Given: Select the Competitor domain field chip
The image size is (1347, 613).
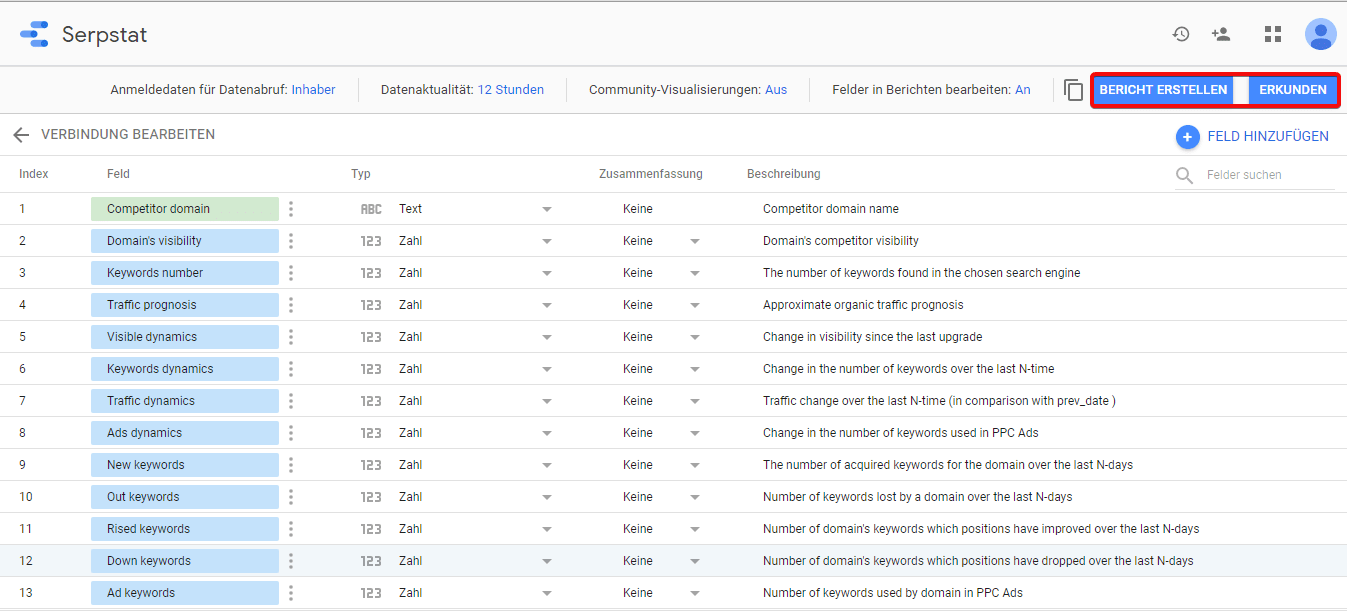Looking at the screenshot, I should coord(185,209).
